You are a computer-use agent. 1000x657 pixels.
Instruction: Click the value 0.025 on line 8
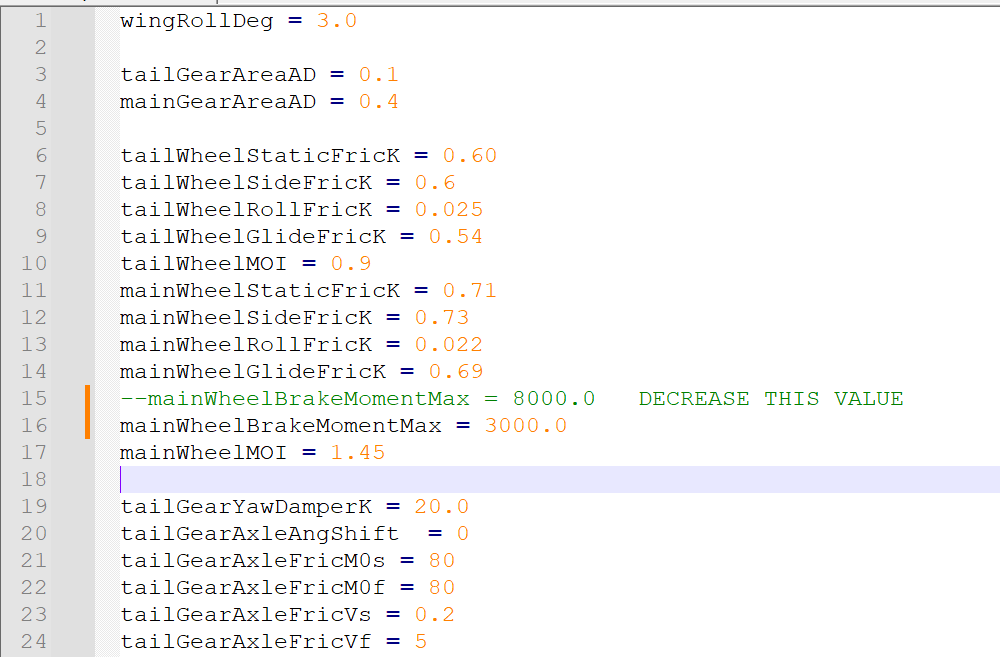(449, 209)
